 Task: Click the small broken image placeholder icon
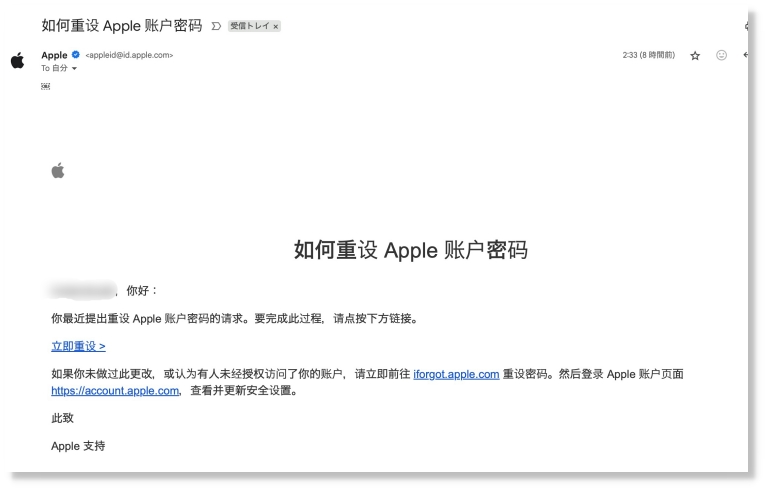(x=45, y=87)
